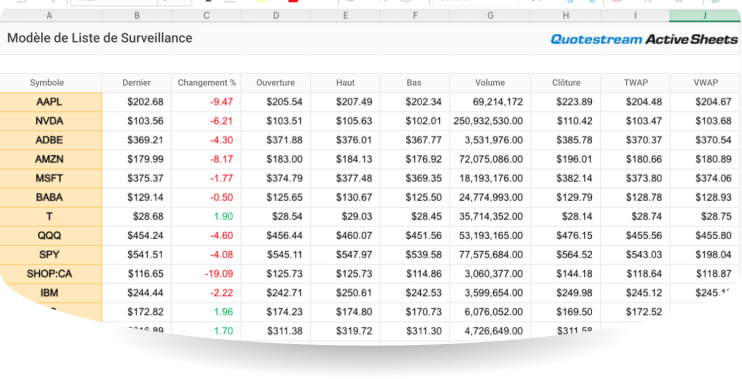Select the 'Symbole' header cell
The width and height of the screenshot is (742, 379).
click(x=47, y=83)
